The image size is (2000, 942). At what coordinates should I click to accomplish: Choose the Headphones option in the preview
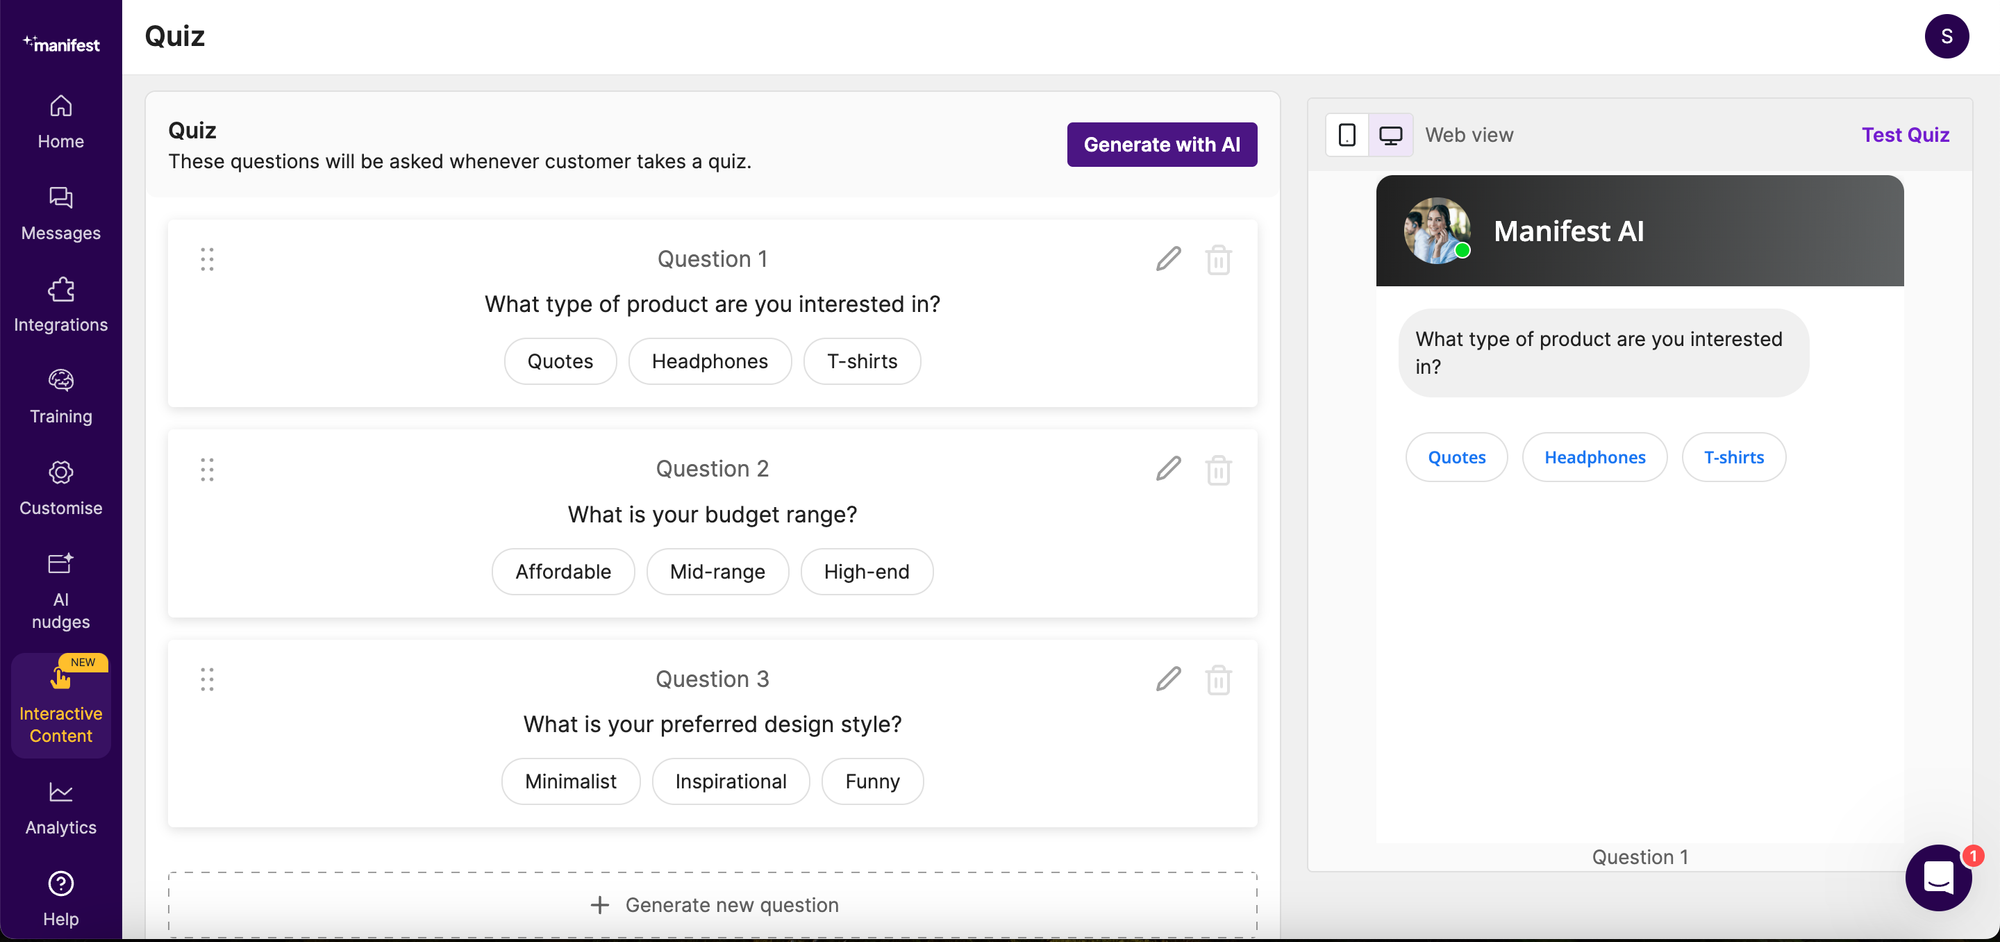pyautogui.click(x=1594, y=457)
